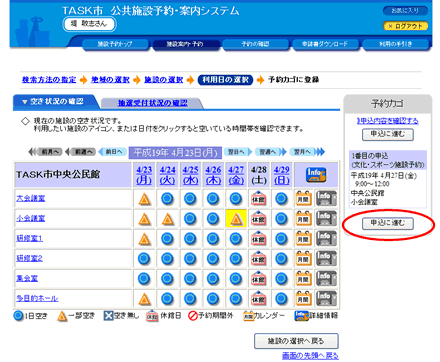Viewport: 440px width, 362px height.
Task: Click 検索方法の指定 breadcrumb link
Action: click(x=49, y=80)
